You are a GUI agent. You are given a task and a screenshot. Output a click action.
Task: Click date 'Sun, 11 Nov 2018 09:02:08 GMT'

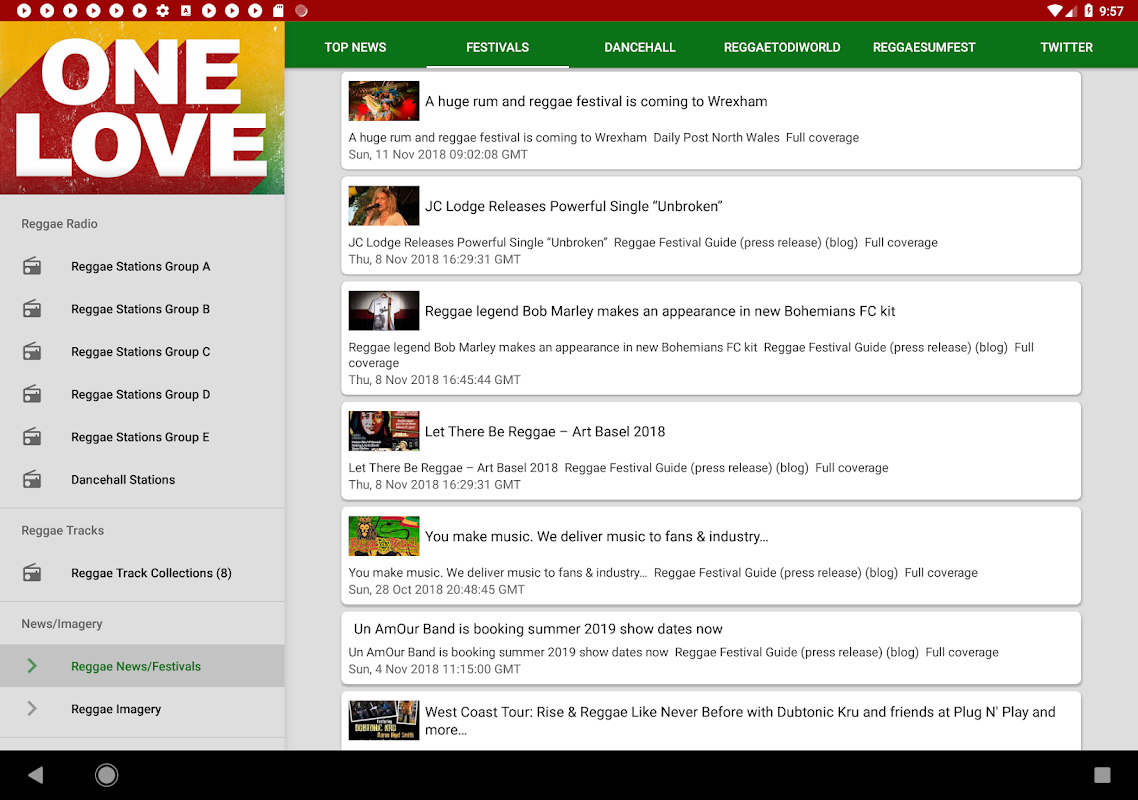click(438, 155)
